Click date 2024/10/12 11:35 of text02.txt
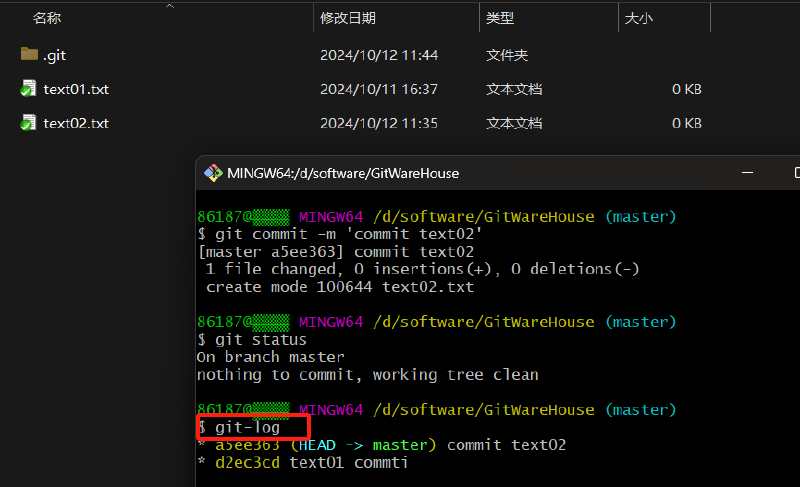The image size is (800, 487). pyautogui.click(x=379, y=123)
